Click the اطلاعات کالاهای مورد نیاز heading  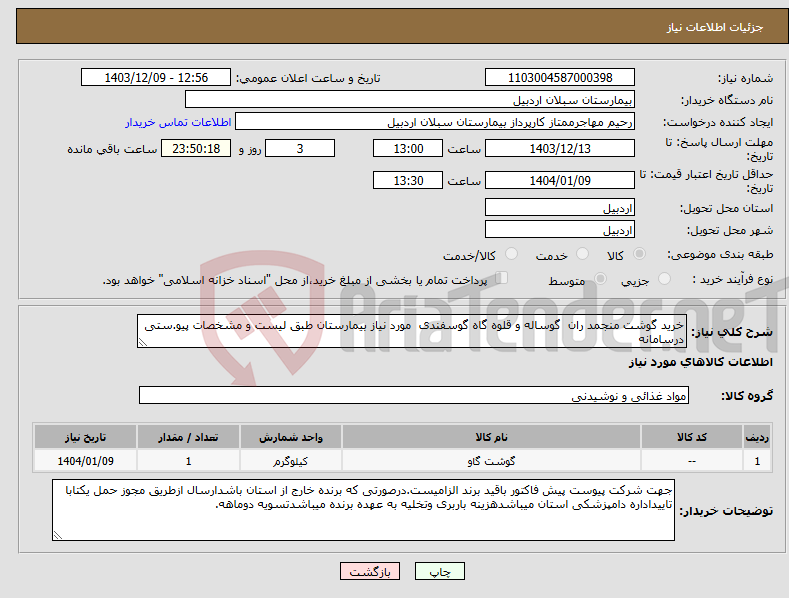700,362
